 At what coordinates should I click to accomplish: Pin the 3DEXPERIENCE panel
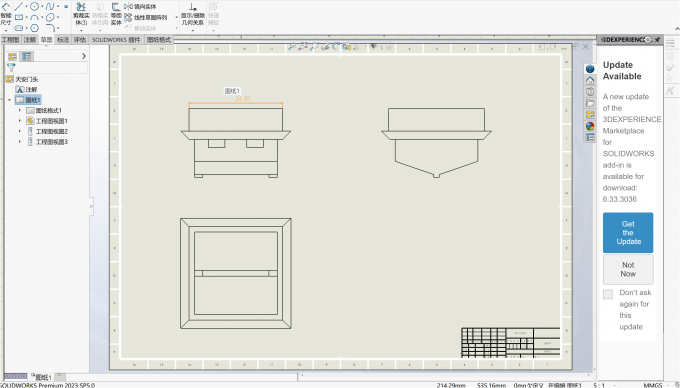(657, 39)
